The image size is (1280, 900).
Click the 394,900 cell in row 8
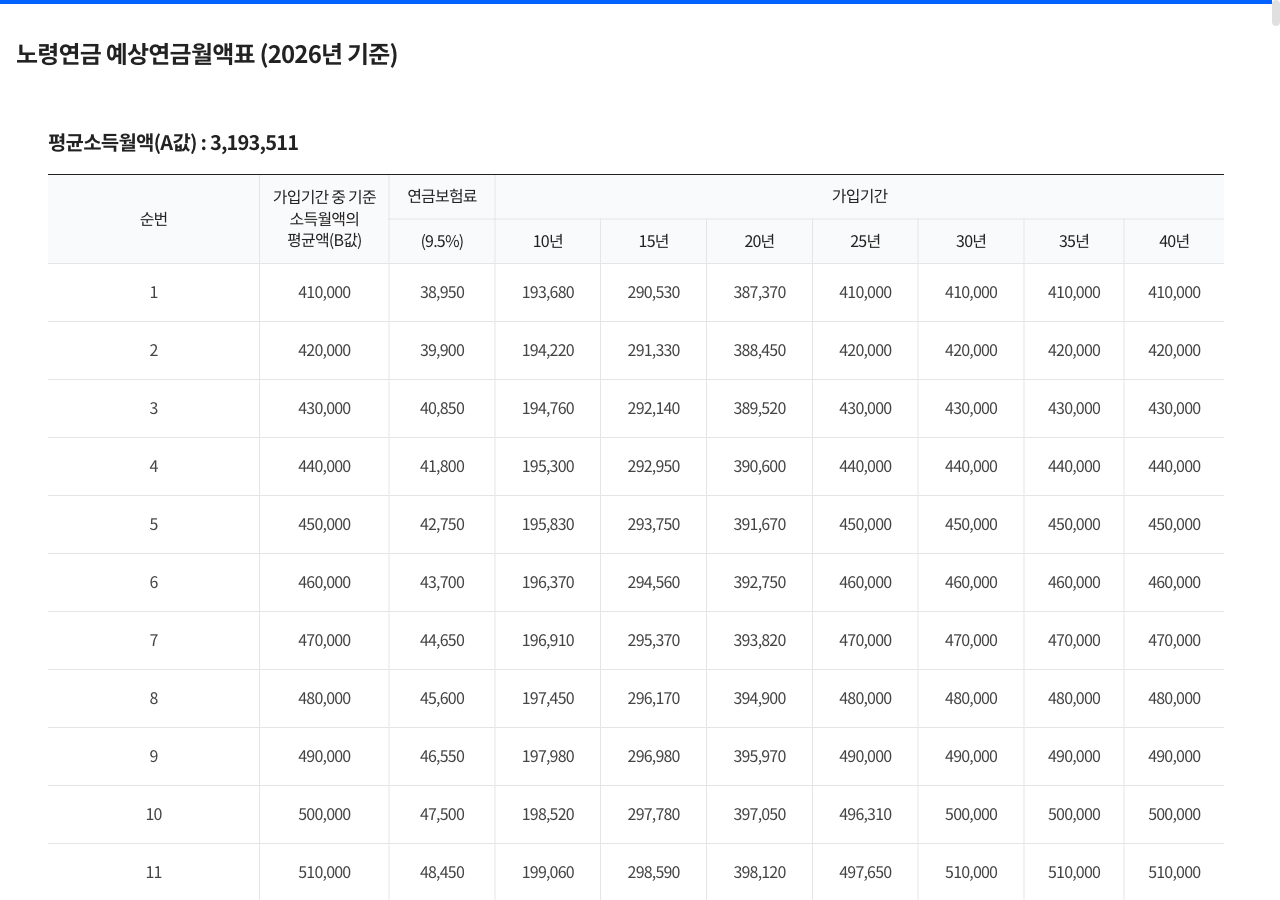click(x=760, y=699)
